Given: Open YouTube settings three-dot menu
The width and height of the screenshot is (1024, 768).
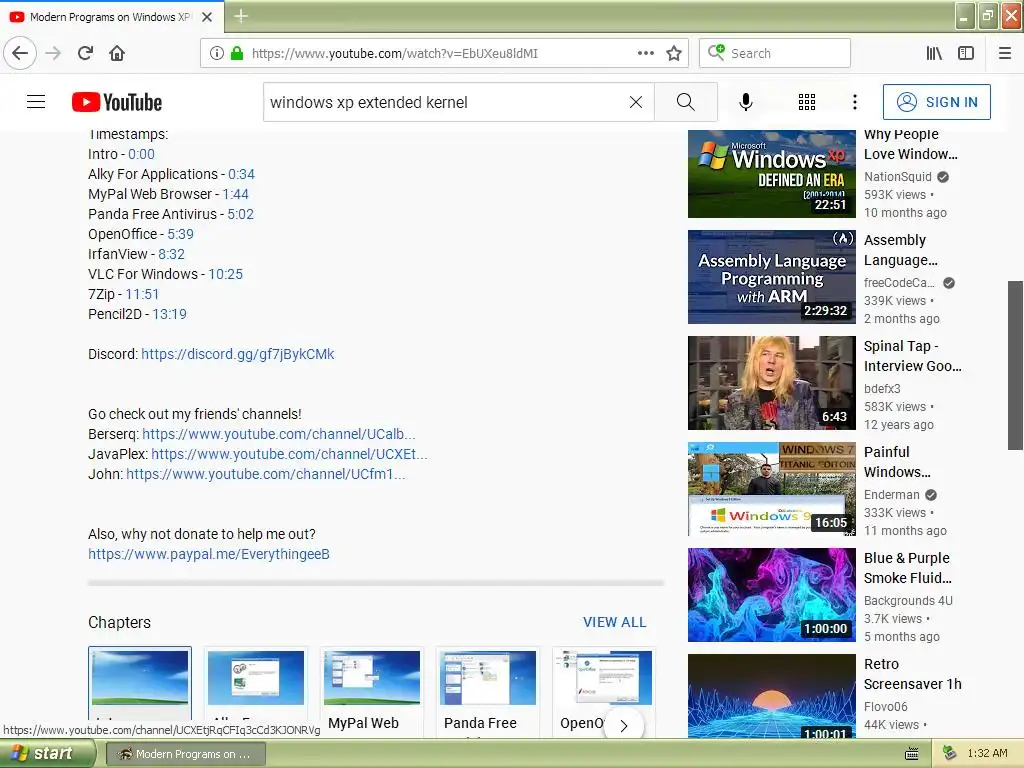Looking at the screenshot, I should [x=855, y=102].
